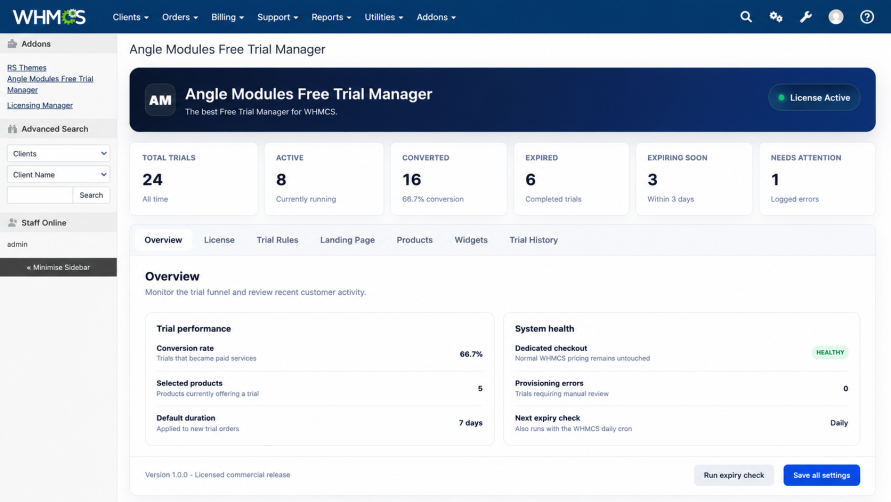Open the Orders menu
Viewport: 891px width, 502px height.
tap(180, 17)
